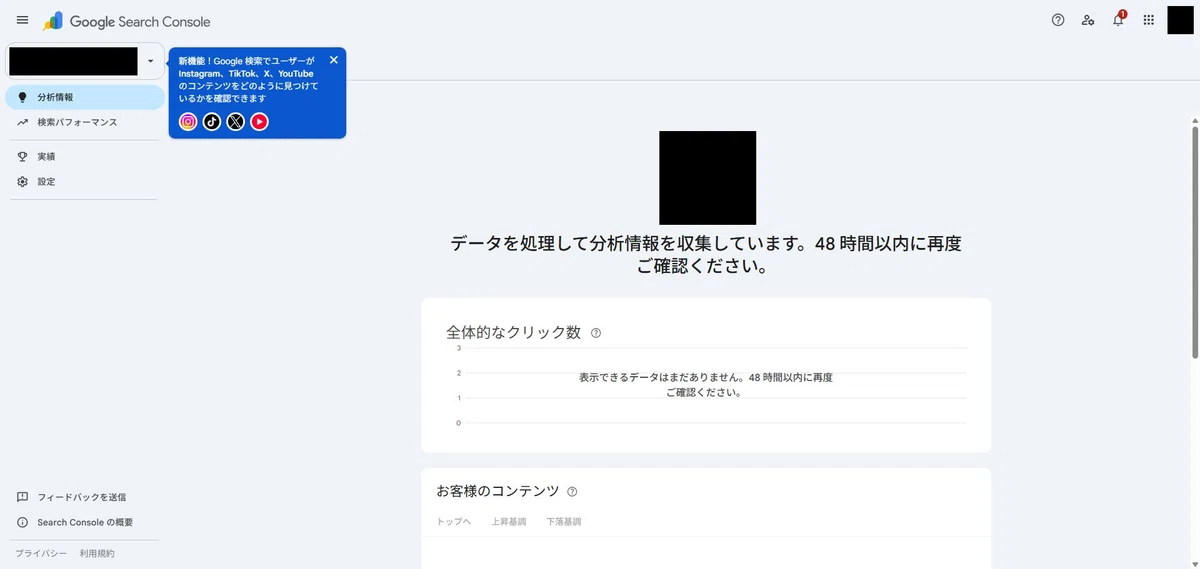1200x569 pixels.
Task: Click the info icon beside Search Console の概要
Action: (x=22, y=522)
